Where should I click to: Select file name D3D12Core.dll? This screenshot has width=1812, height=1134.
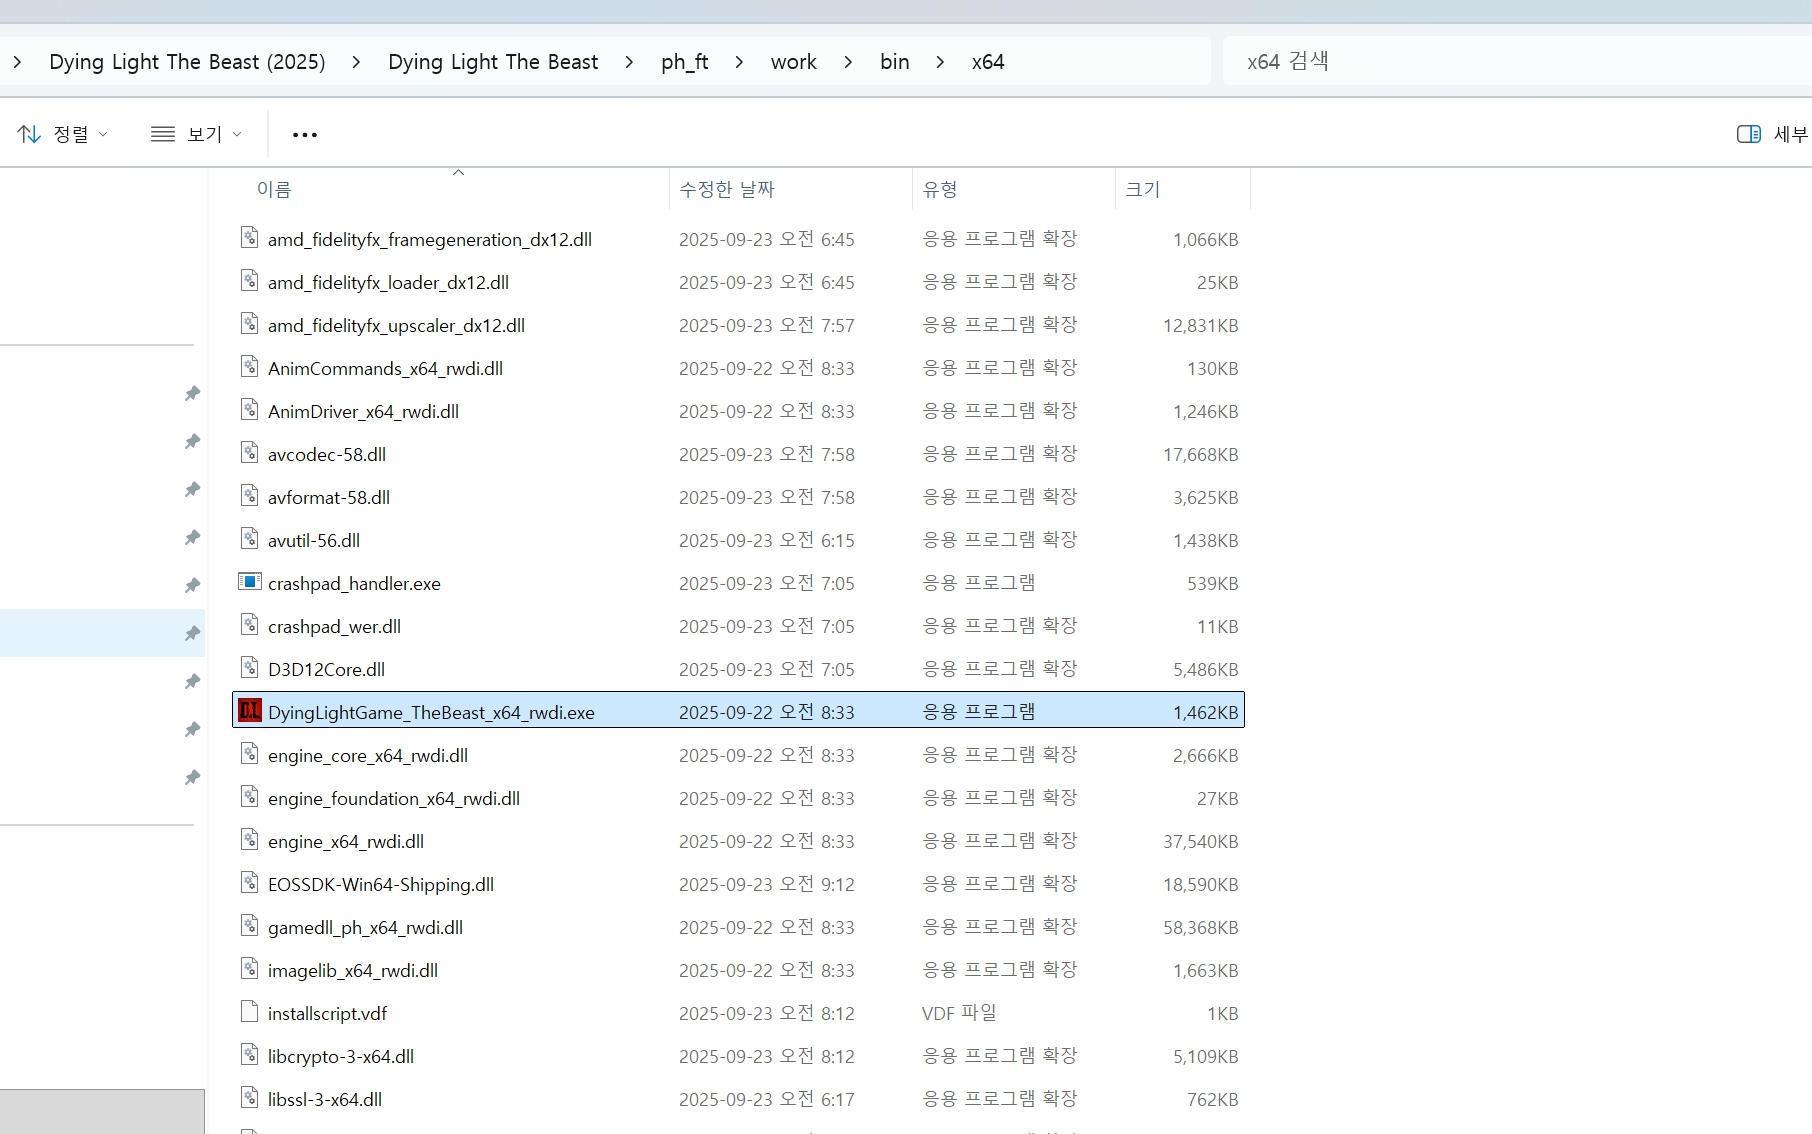(326, 669)
